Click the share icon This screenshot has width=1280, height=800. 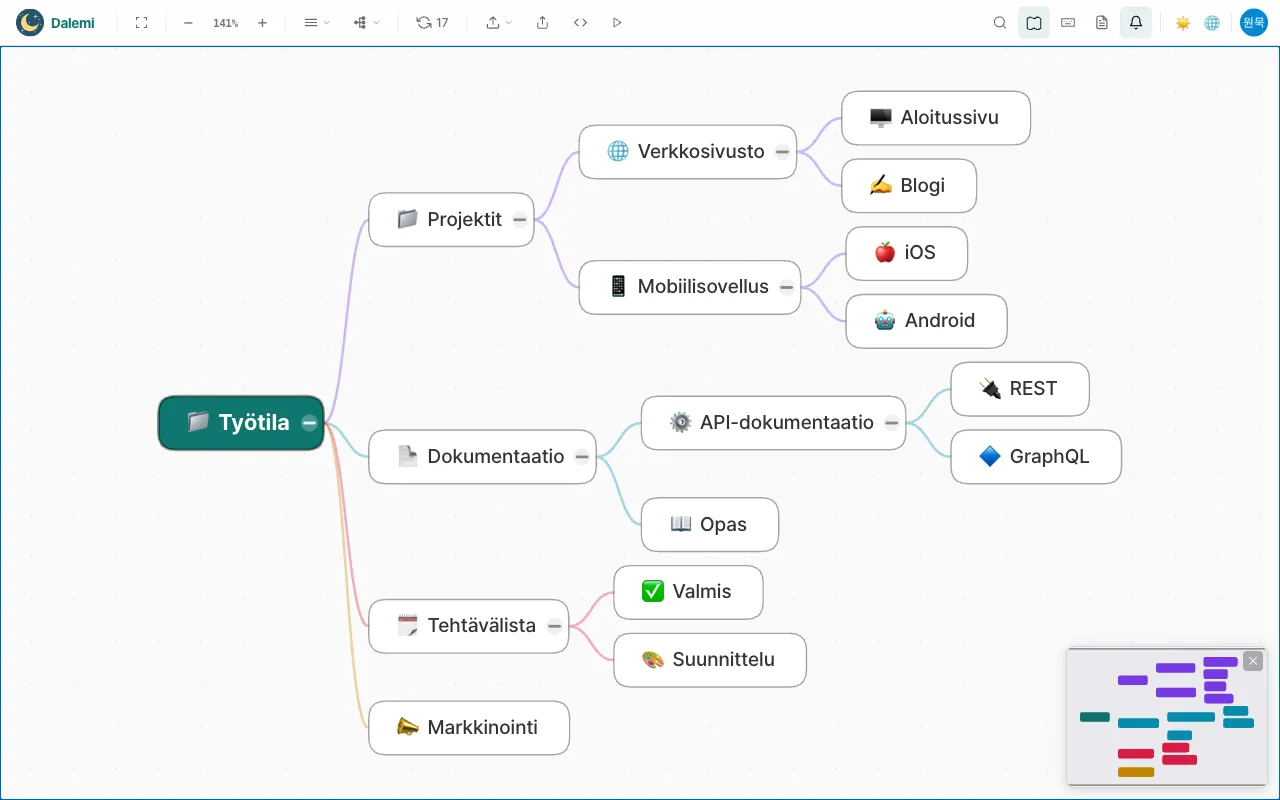pyautogui.click(x=542, y=22)
